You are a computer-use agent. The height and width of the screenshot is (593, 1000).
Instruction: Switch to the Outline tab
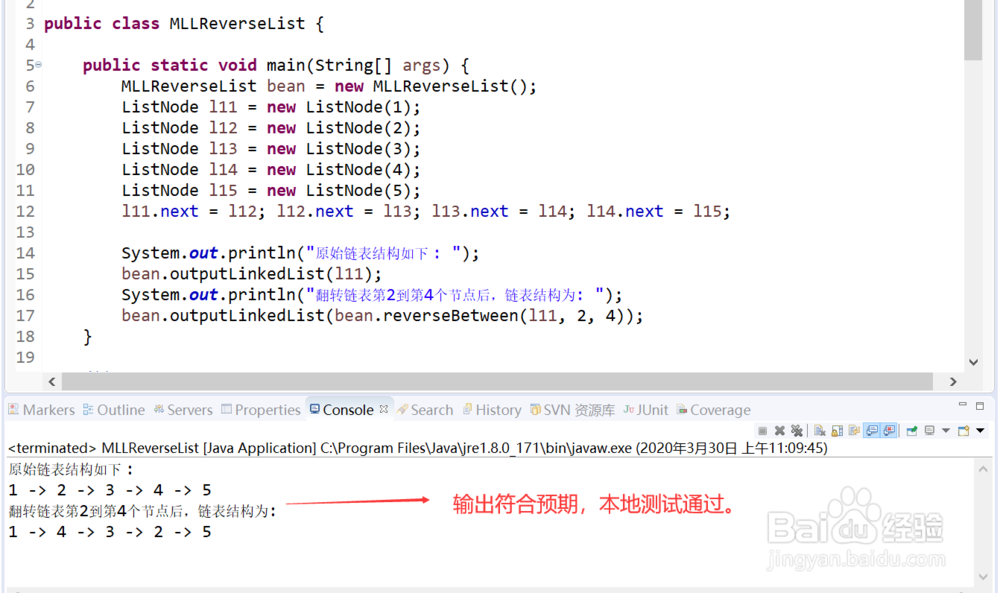click(x=114, y=410)
